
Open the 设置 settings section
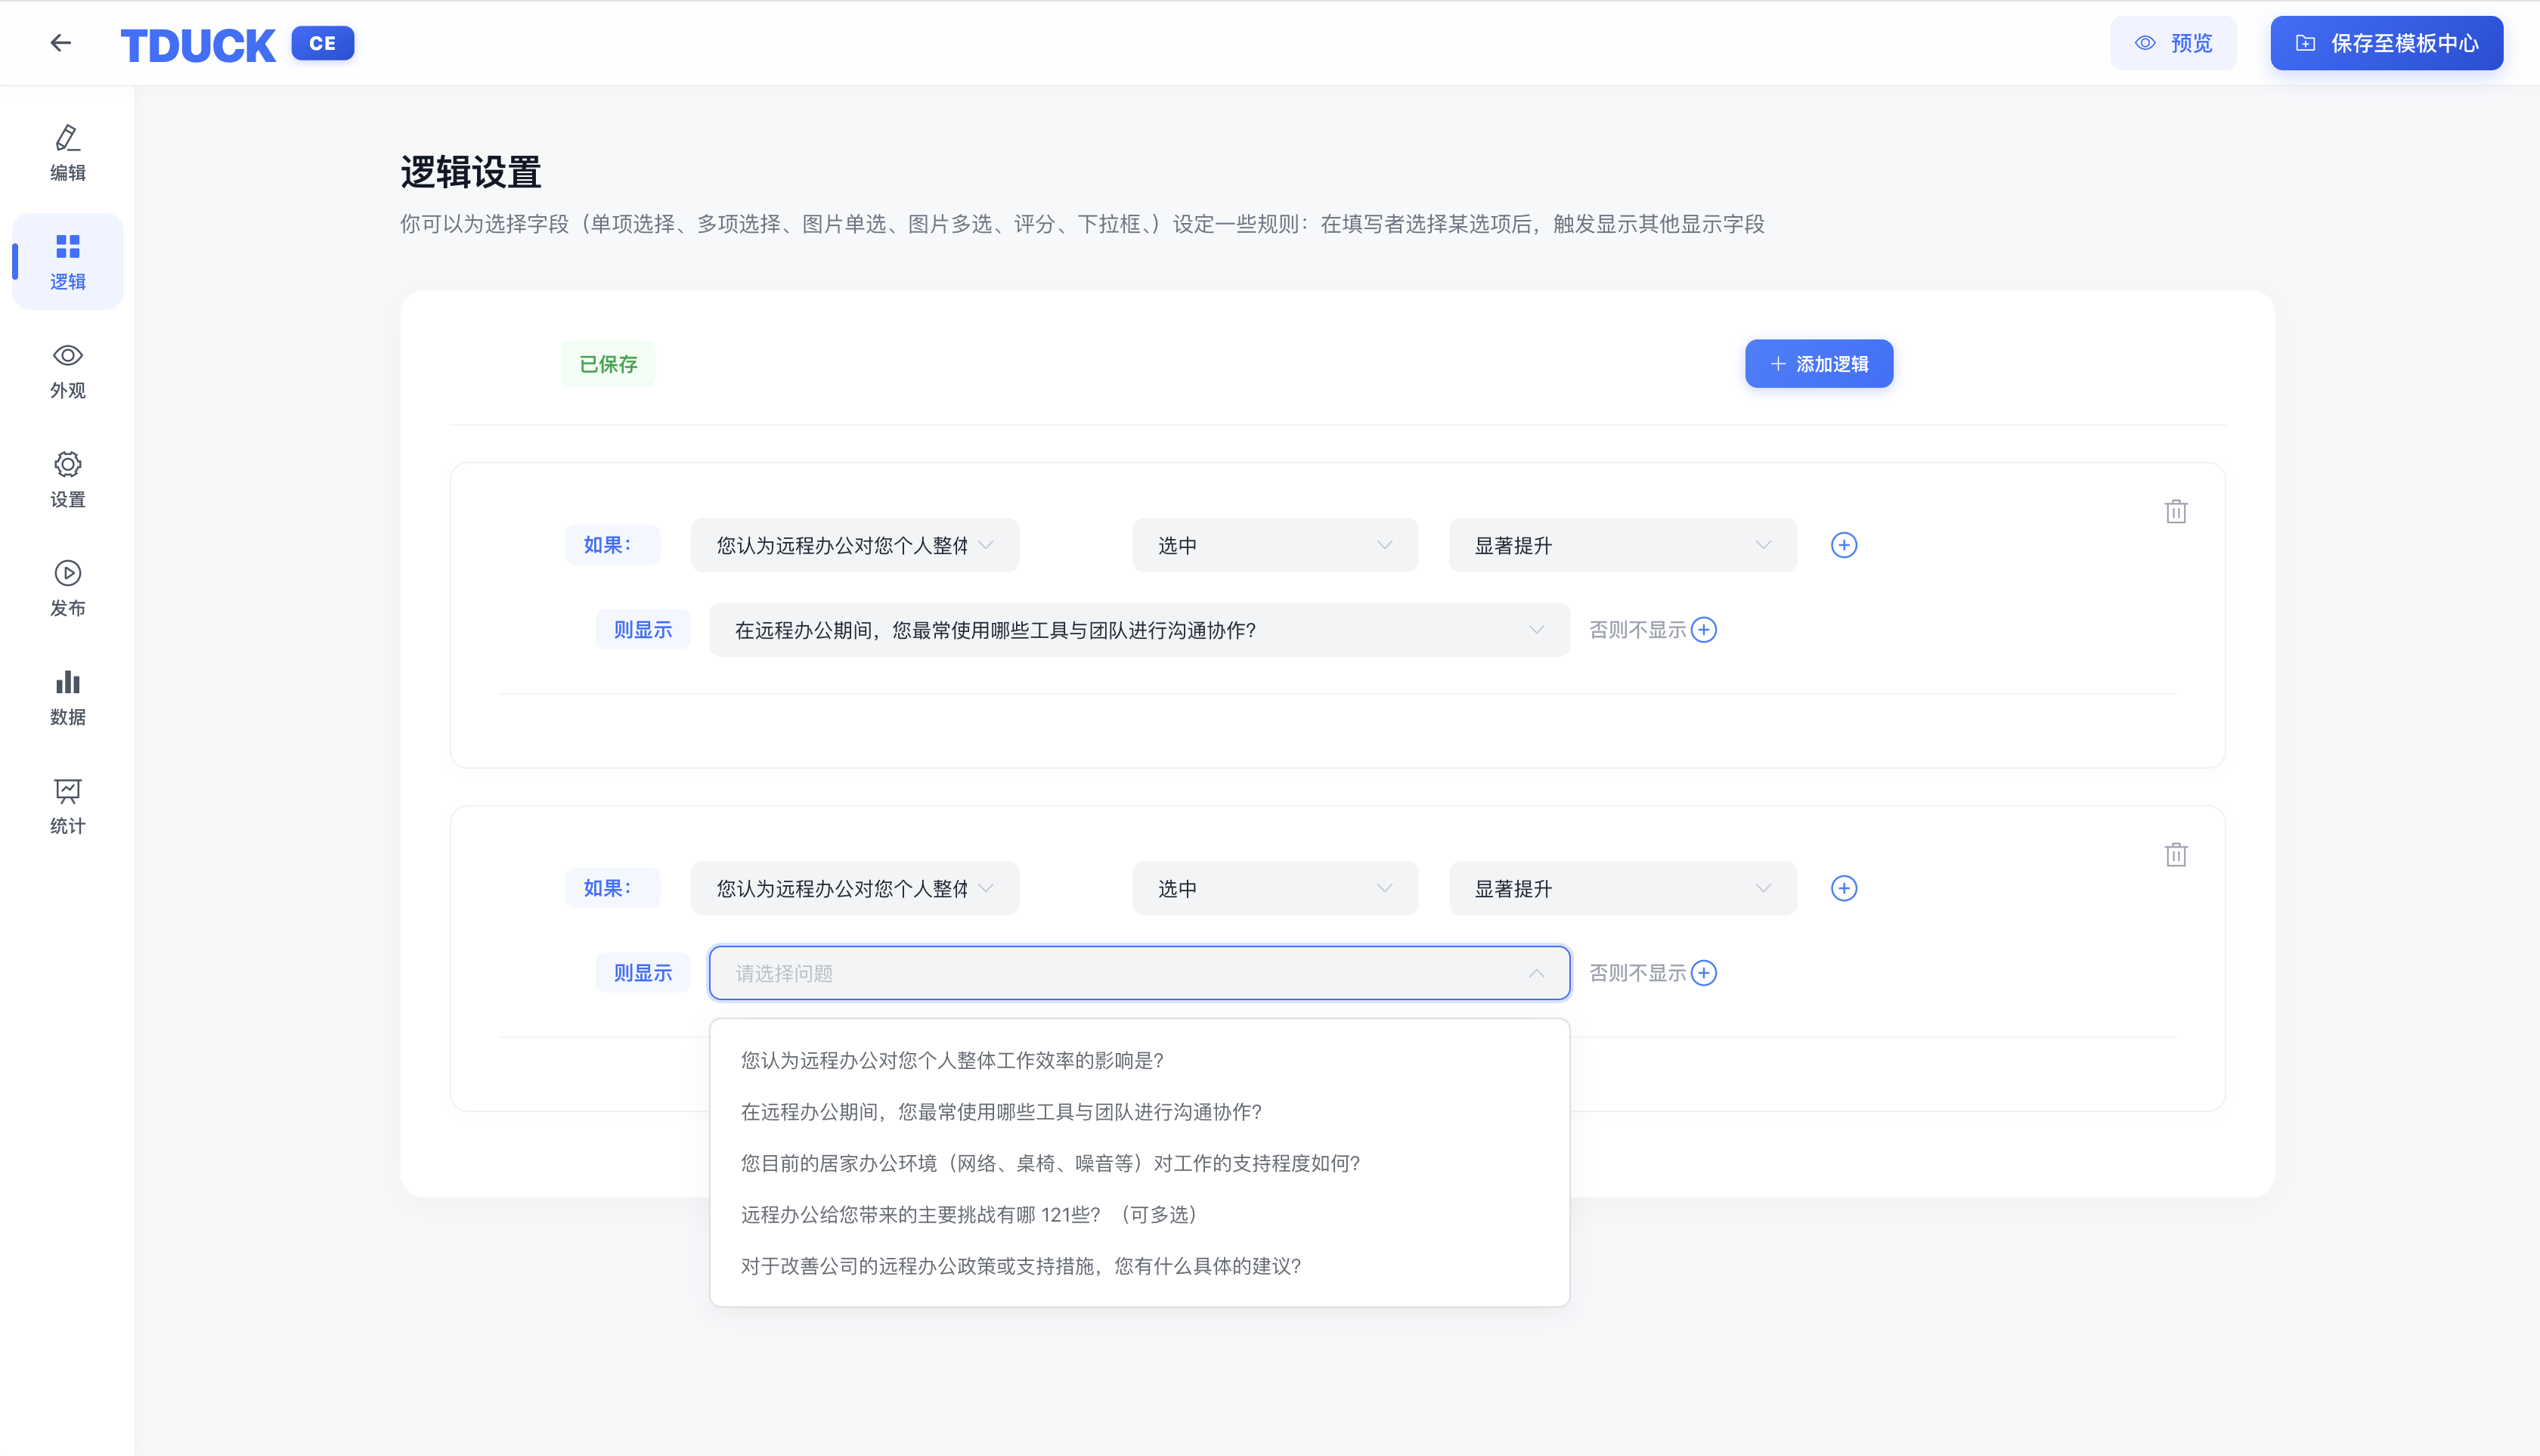click(68, 480)
